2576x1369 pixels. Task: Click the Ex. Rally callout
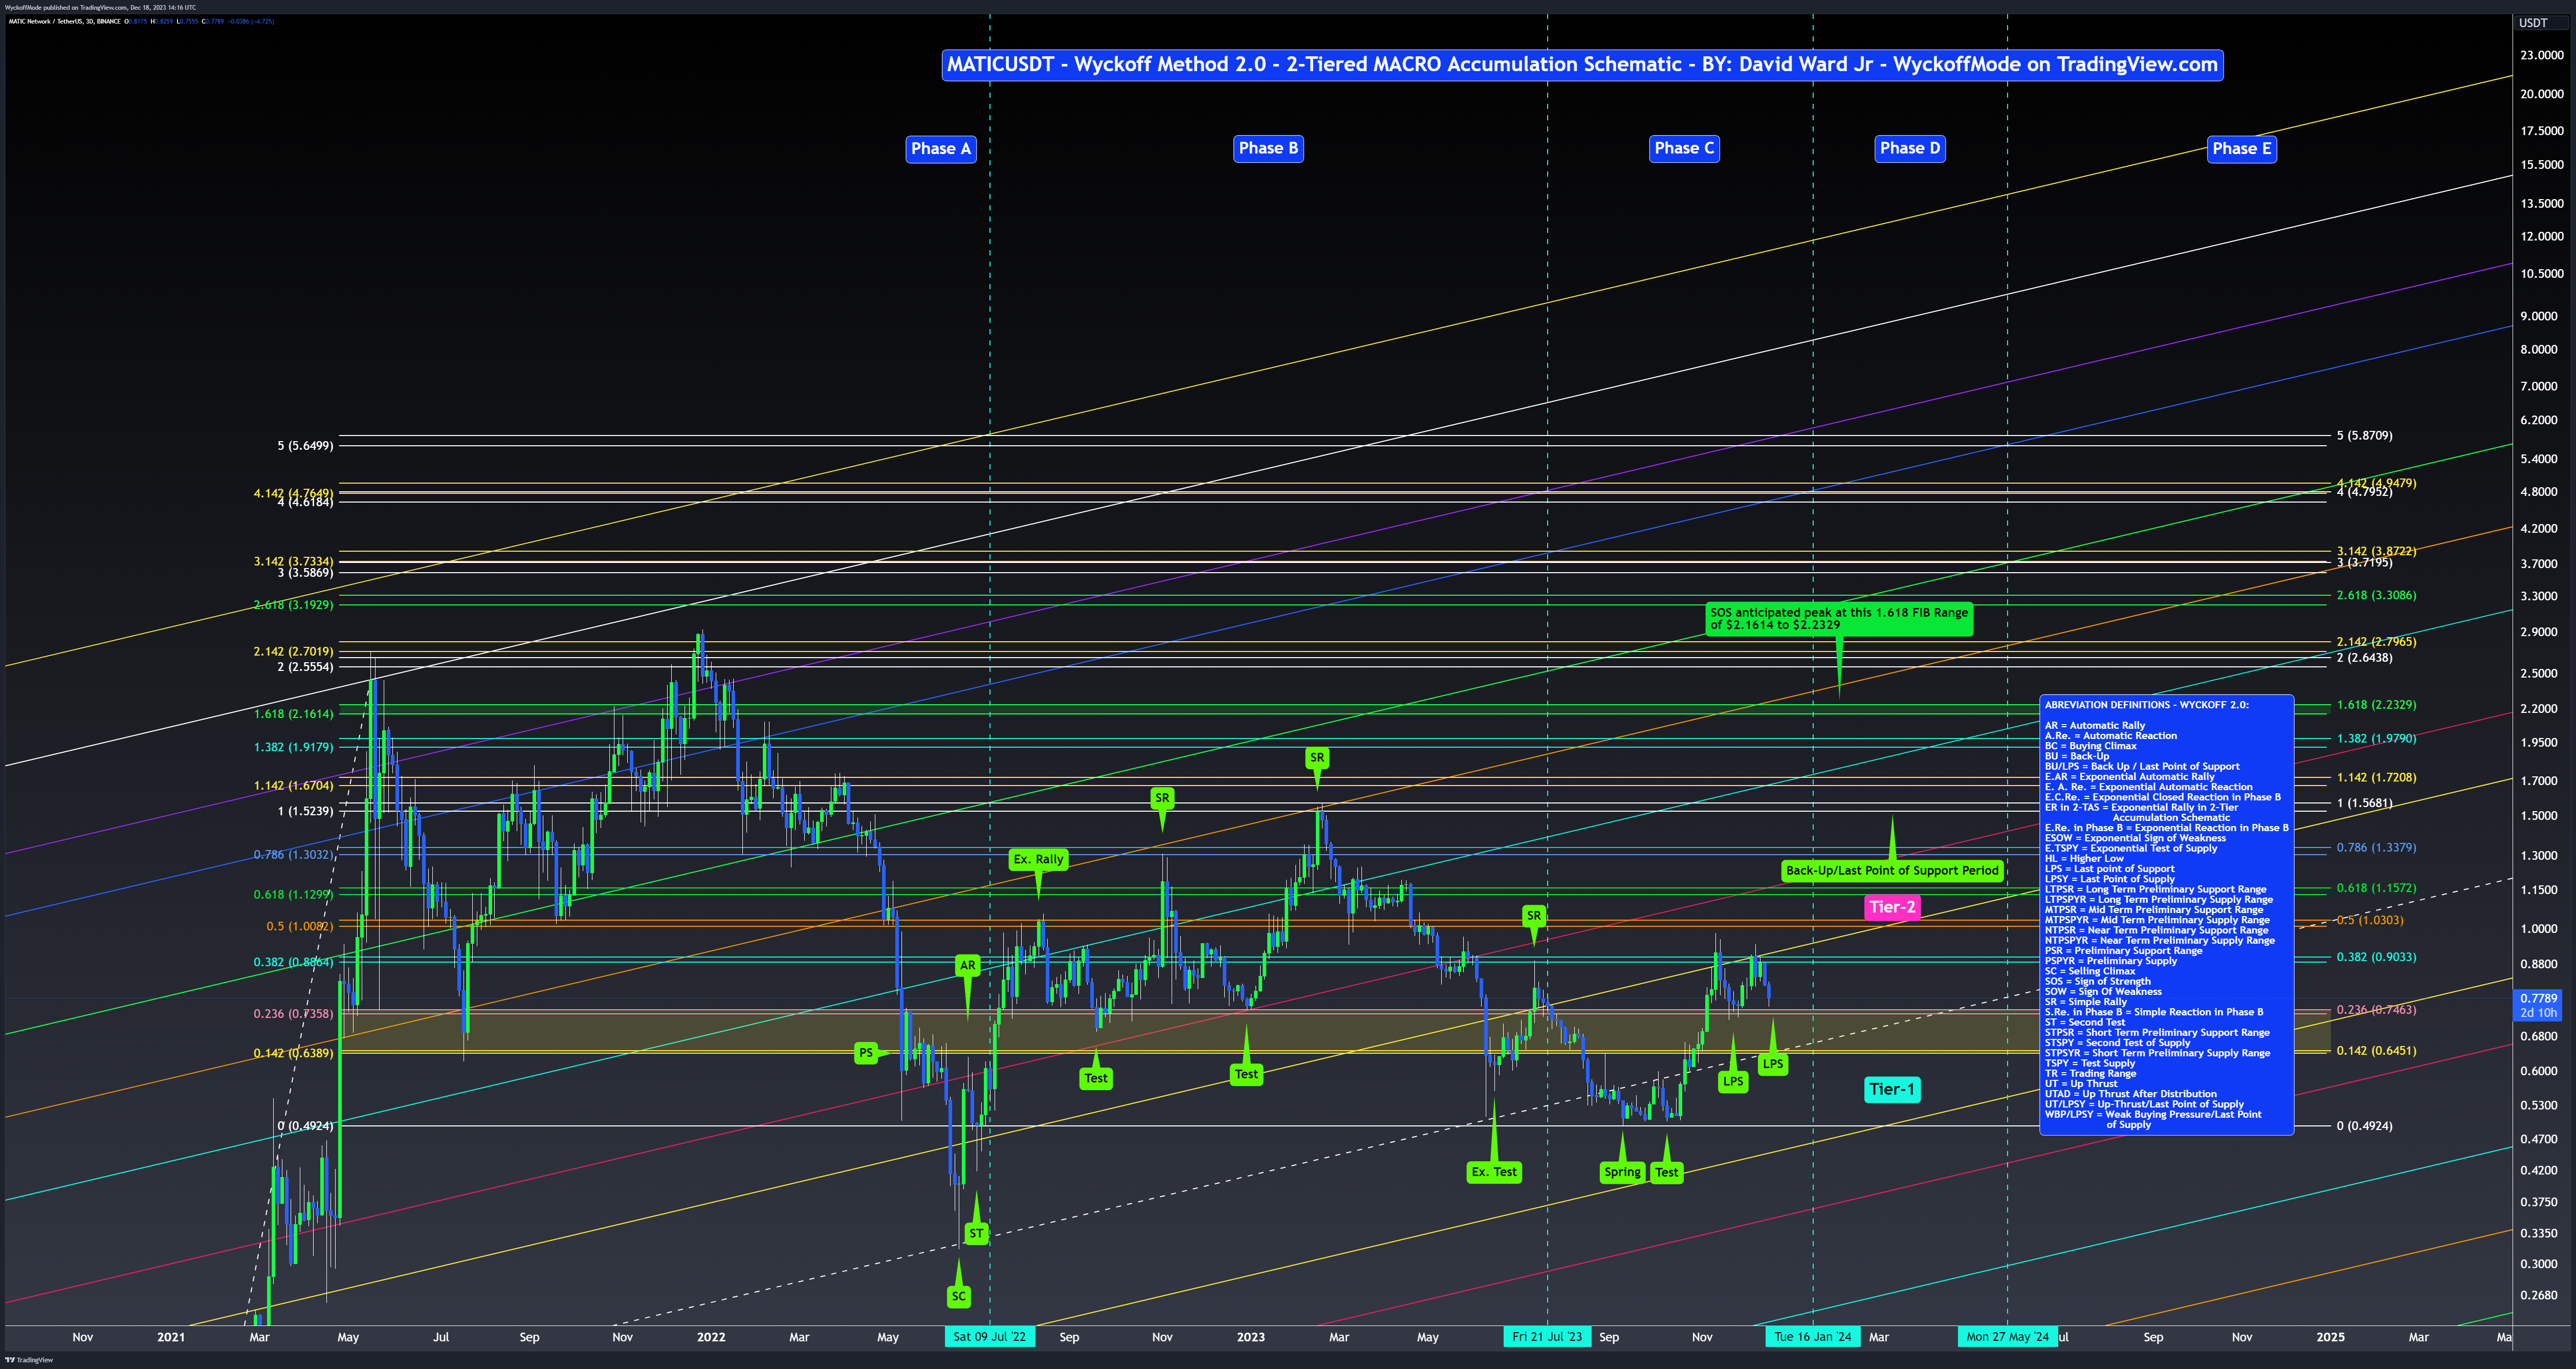pyautogui.click(x=1038, y=859)
